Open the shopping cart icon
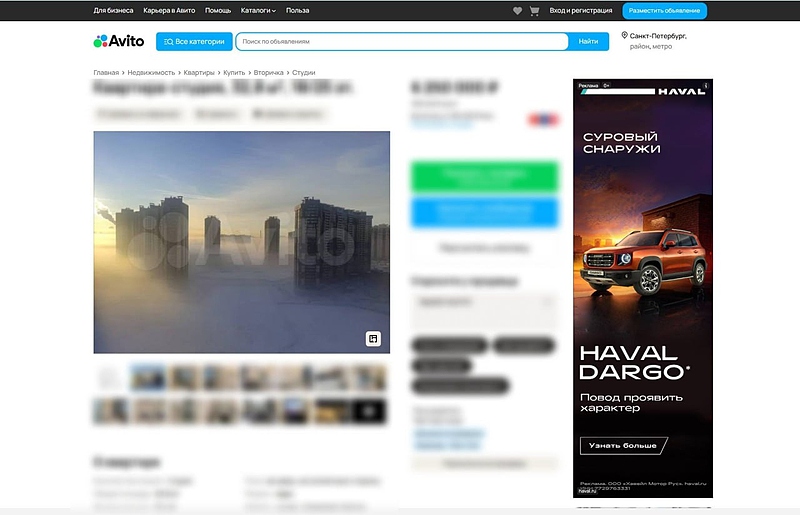Image resolution: width=800 pixels, height=515 pixels. pos(534,11)
